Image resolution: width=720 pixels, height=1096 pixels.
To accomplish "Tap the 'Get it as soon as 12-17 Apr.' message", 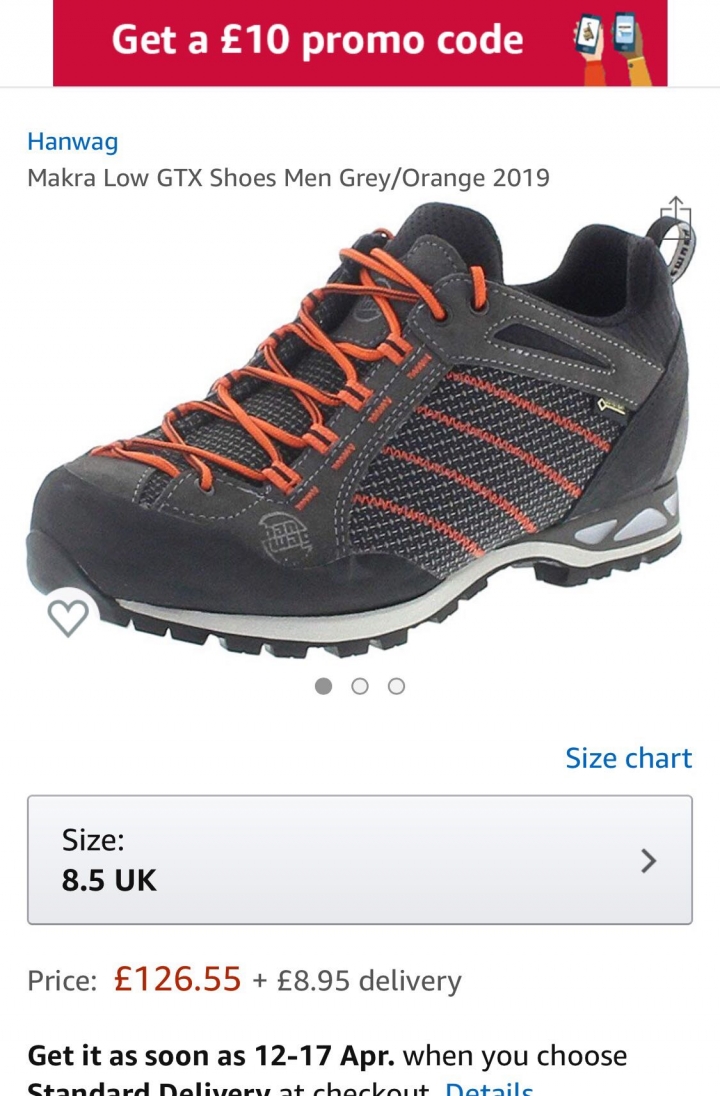I will (210, 1055).
